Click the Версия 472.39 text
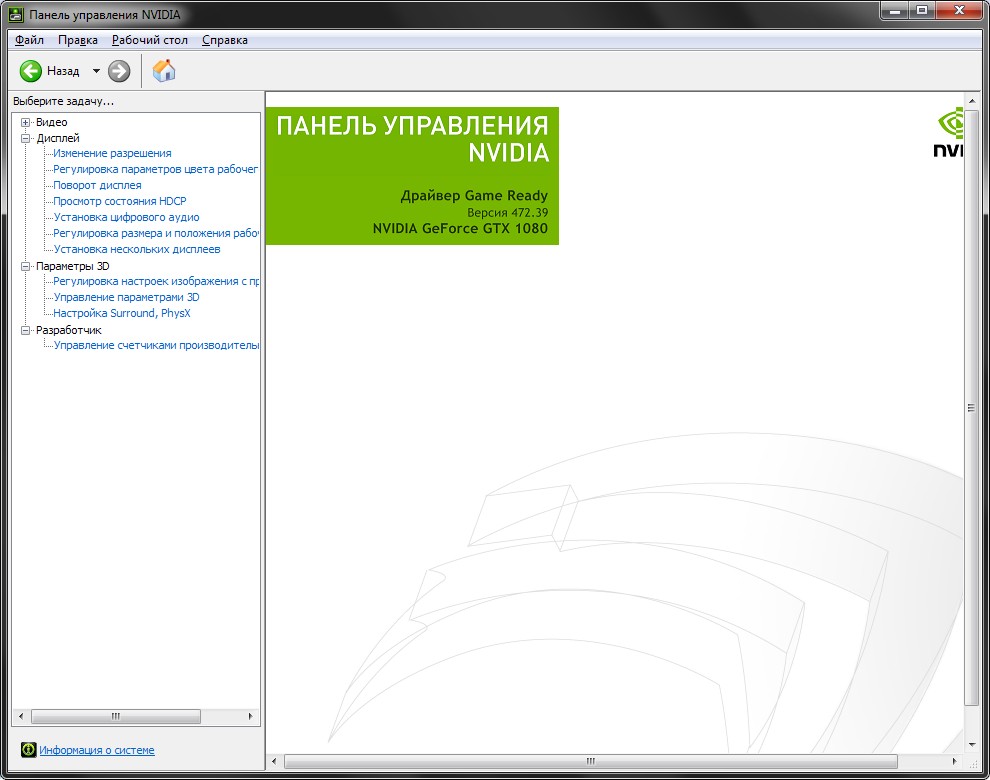 click(508, 213)
